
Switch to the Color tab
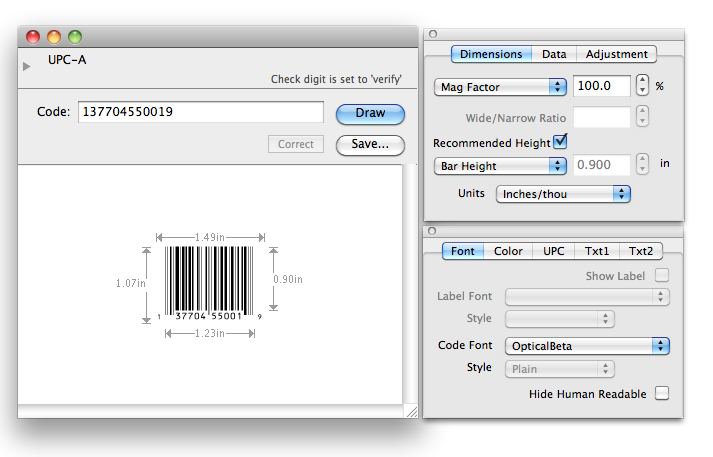[508, 251]
